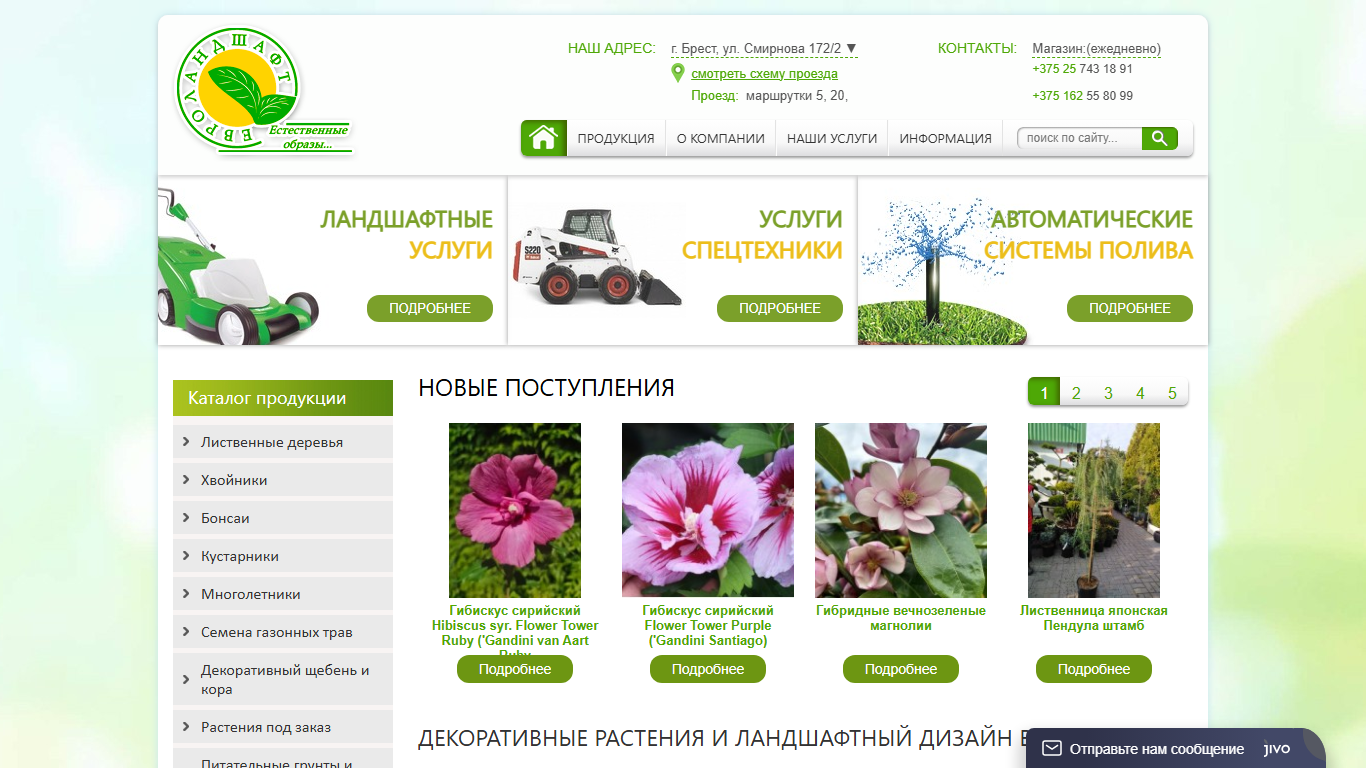Click Подробнее under Автоматические системы полива

[x=1130, y=308]
